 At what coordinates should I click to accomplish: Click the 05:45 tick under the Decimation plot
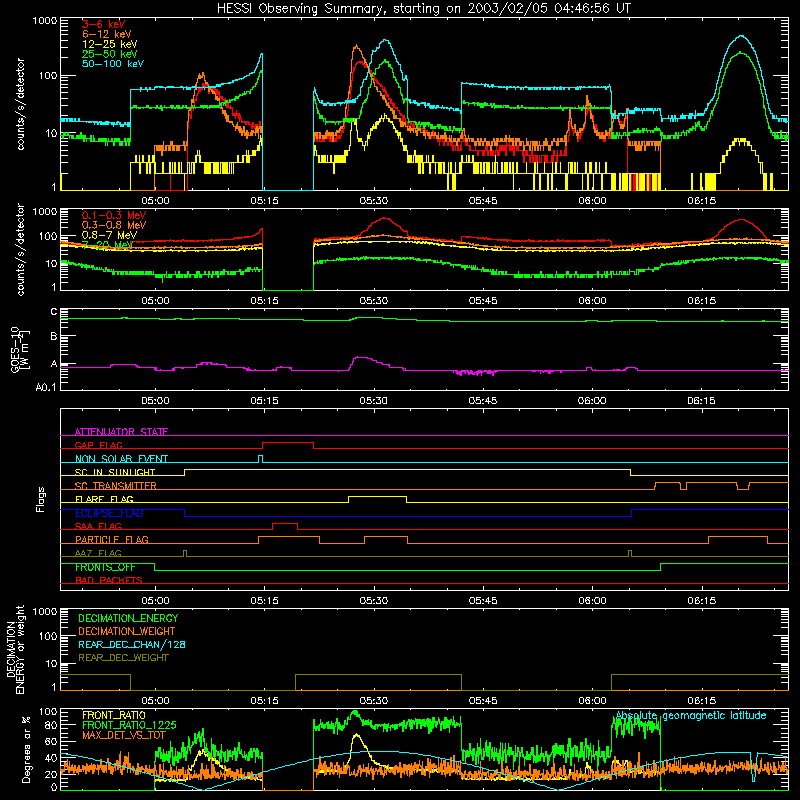coord(483,701)
